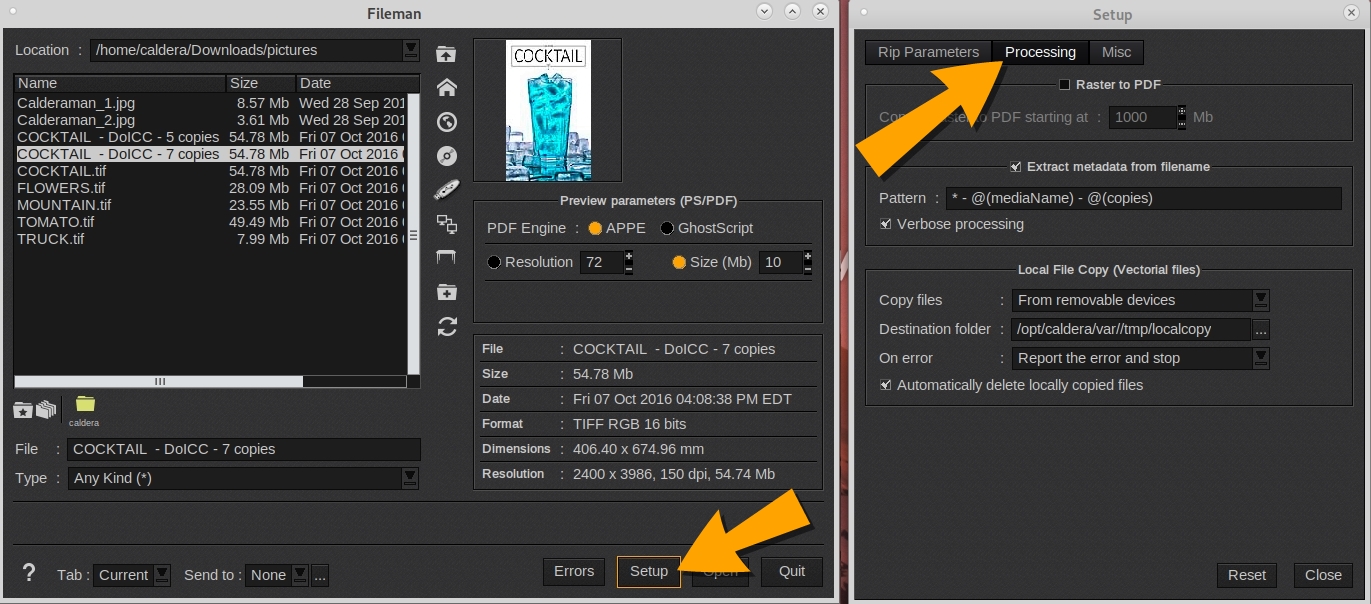This screenshot has height=604, width=1371.
Task: Browse network locations via globe icon
Action: 447,121
